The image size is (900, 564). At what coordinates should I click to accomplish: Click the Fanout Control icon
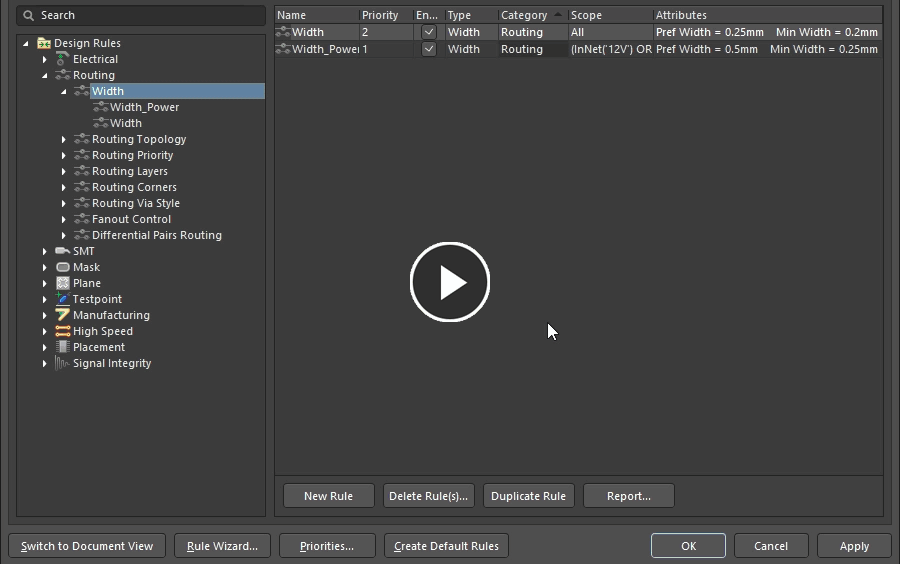[82, 219]
